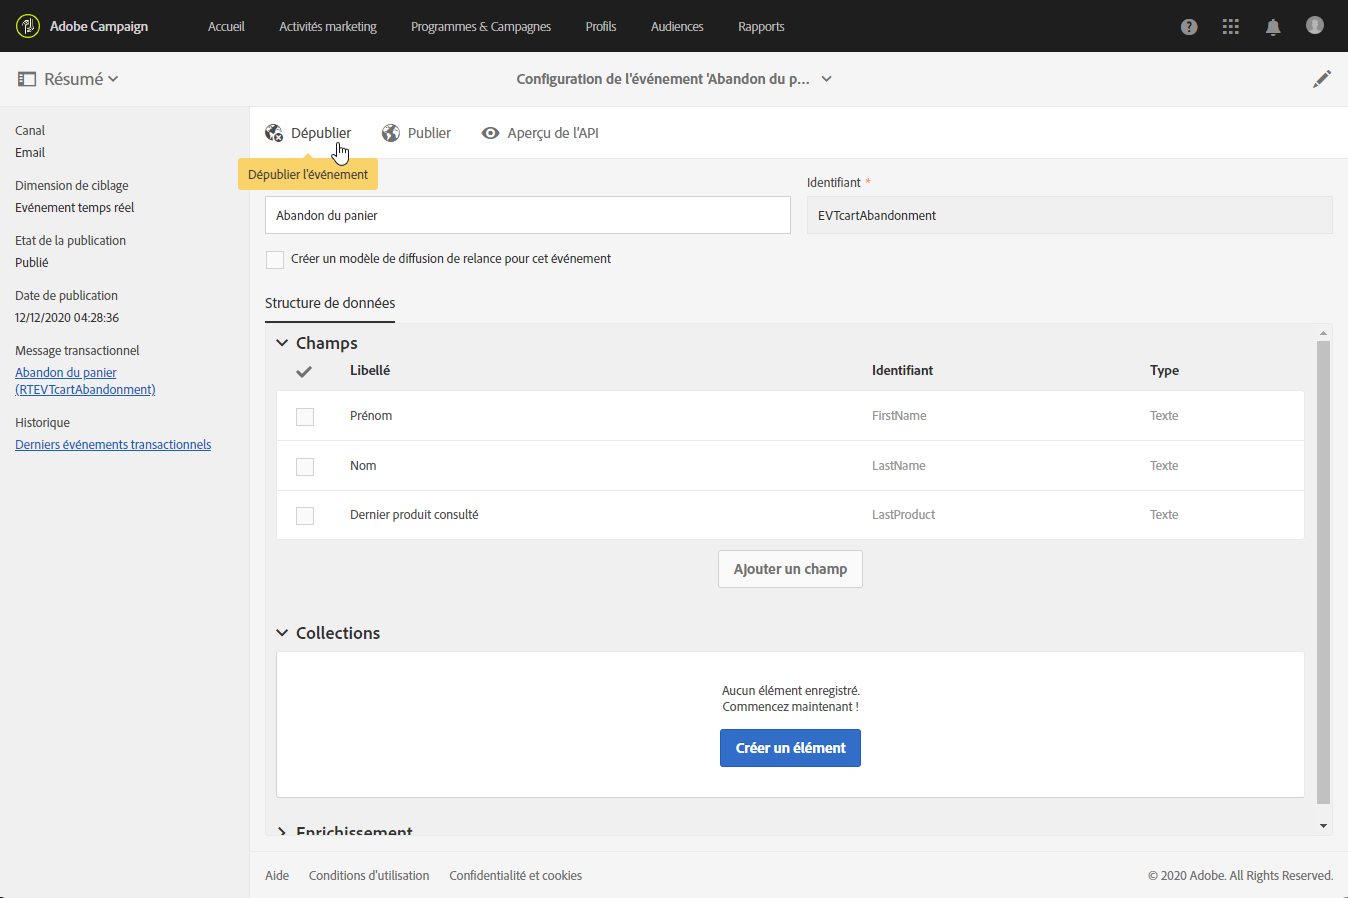Click the Prénom row label
The image size is (1348, 898).
pos(371,416)
